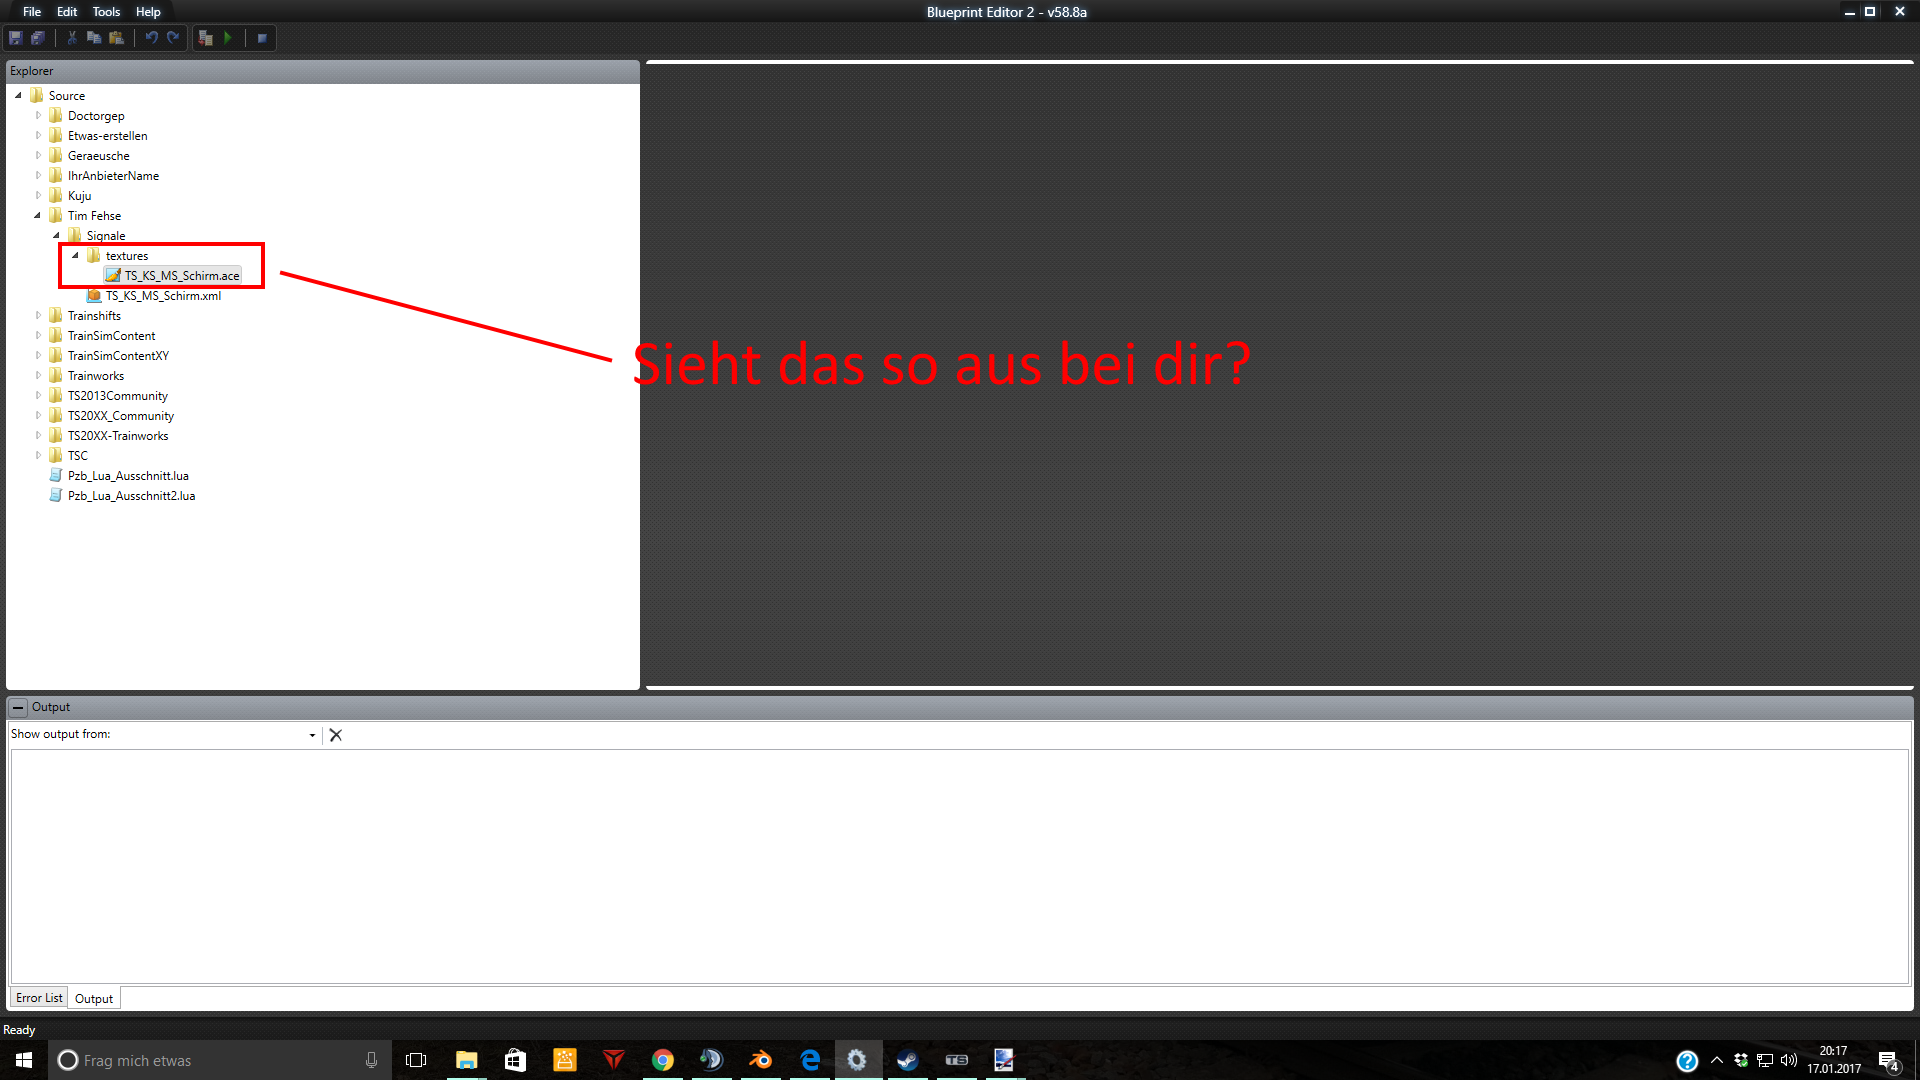Screen dimensions: 1920x1080
Task: Click the Copy documents icon
Action: [x=94, y=38]
